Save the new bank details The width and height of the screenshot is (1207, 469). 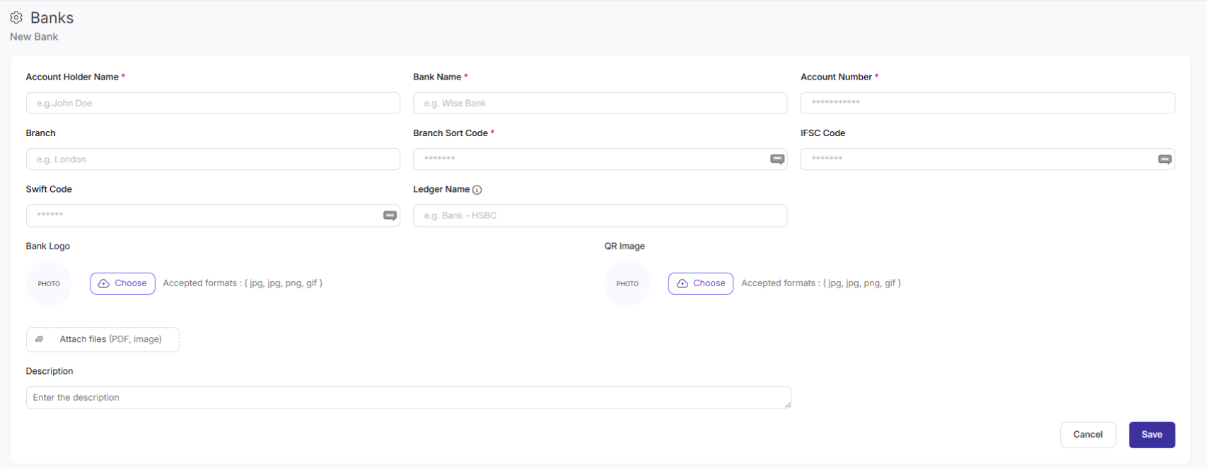[x=1151, y=435]
